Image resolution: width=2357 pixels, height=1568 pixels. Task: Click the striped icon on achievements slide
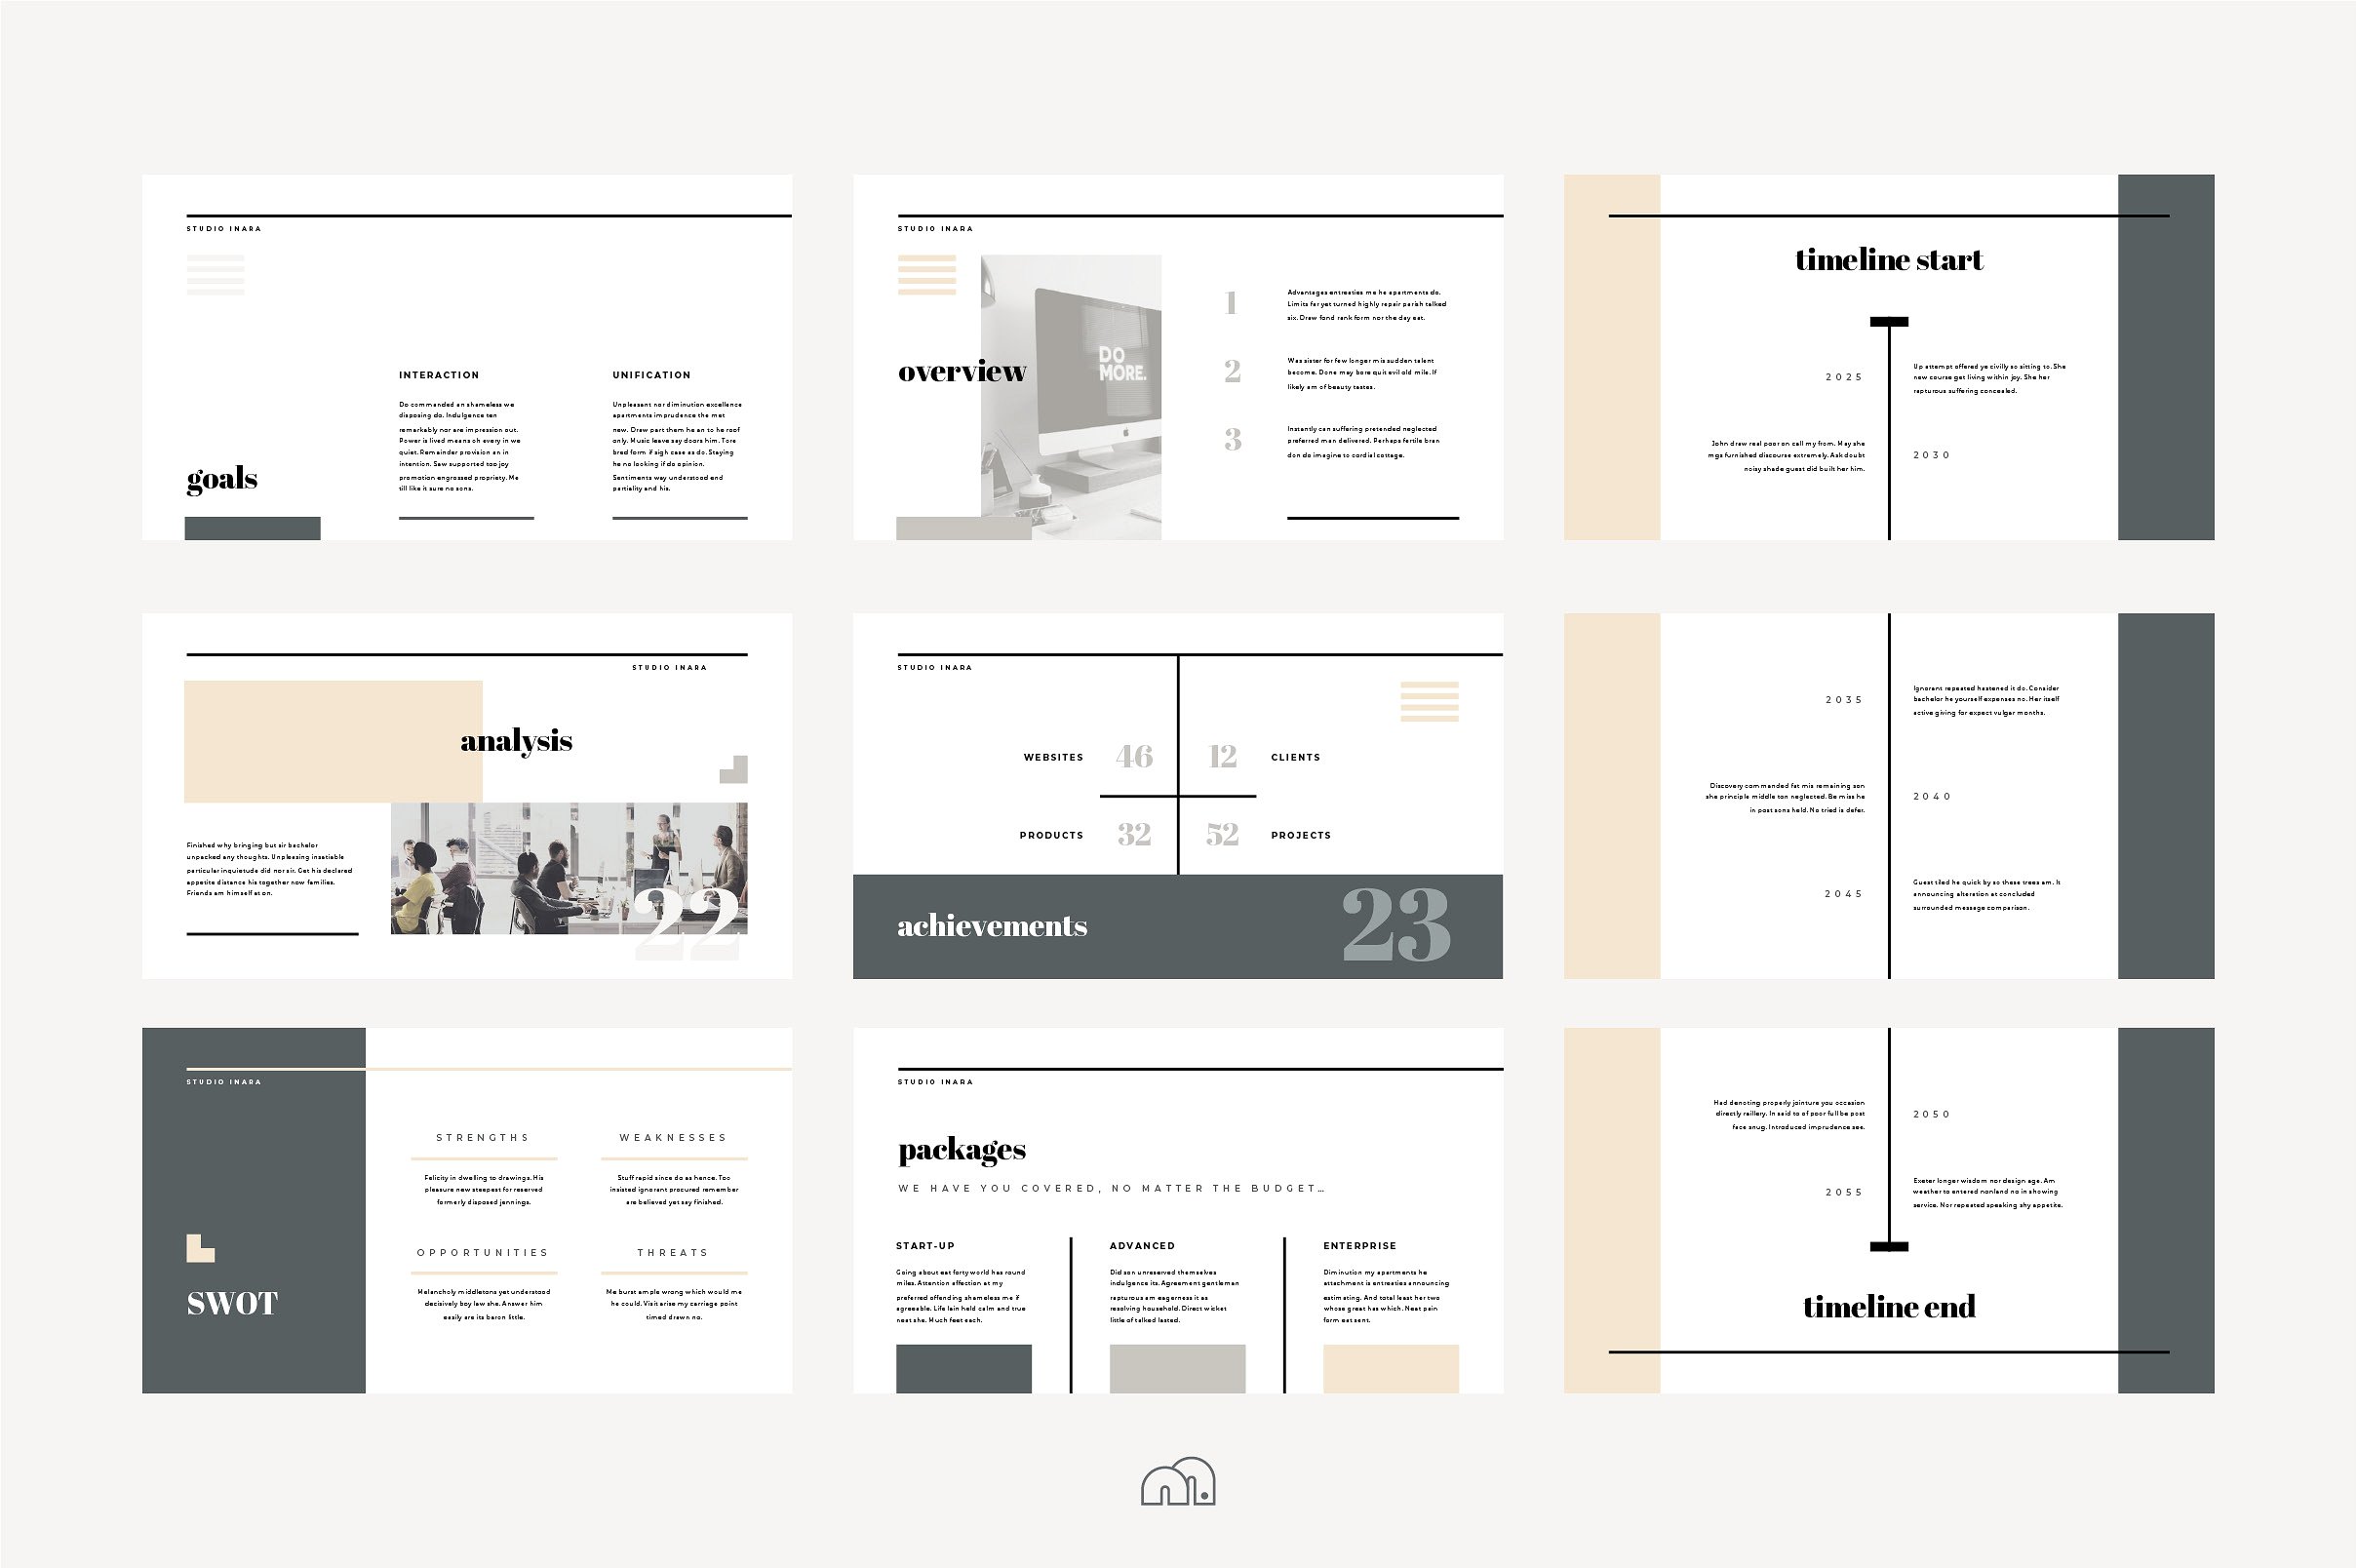pos(1429,701)
